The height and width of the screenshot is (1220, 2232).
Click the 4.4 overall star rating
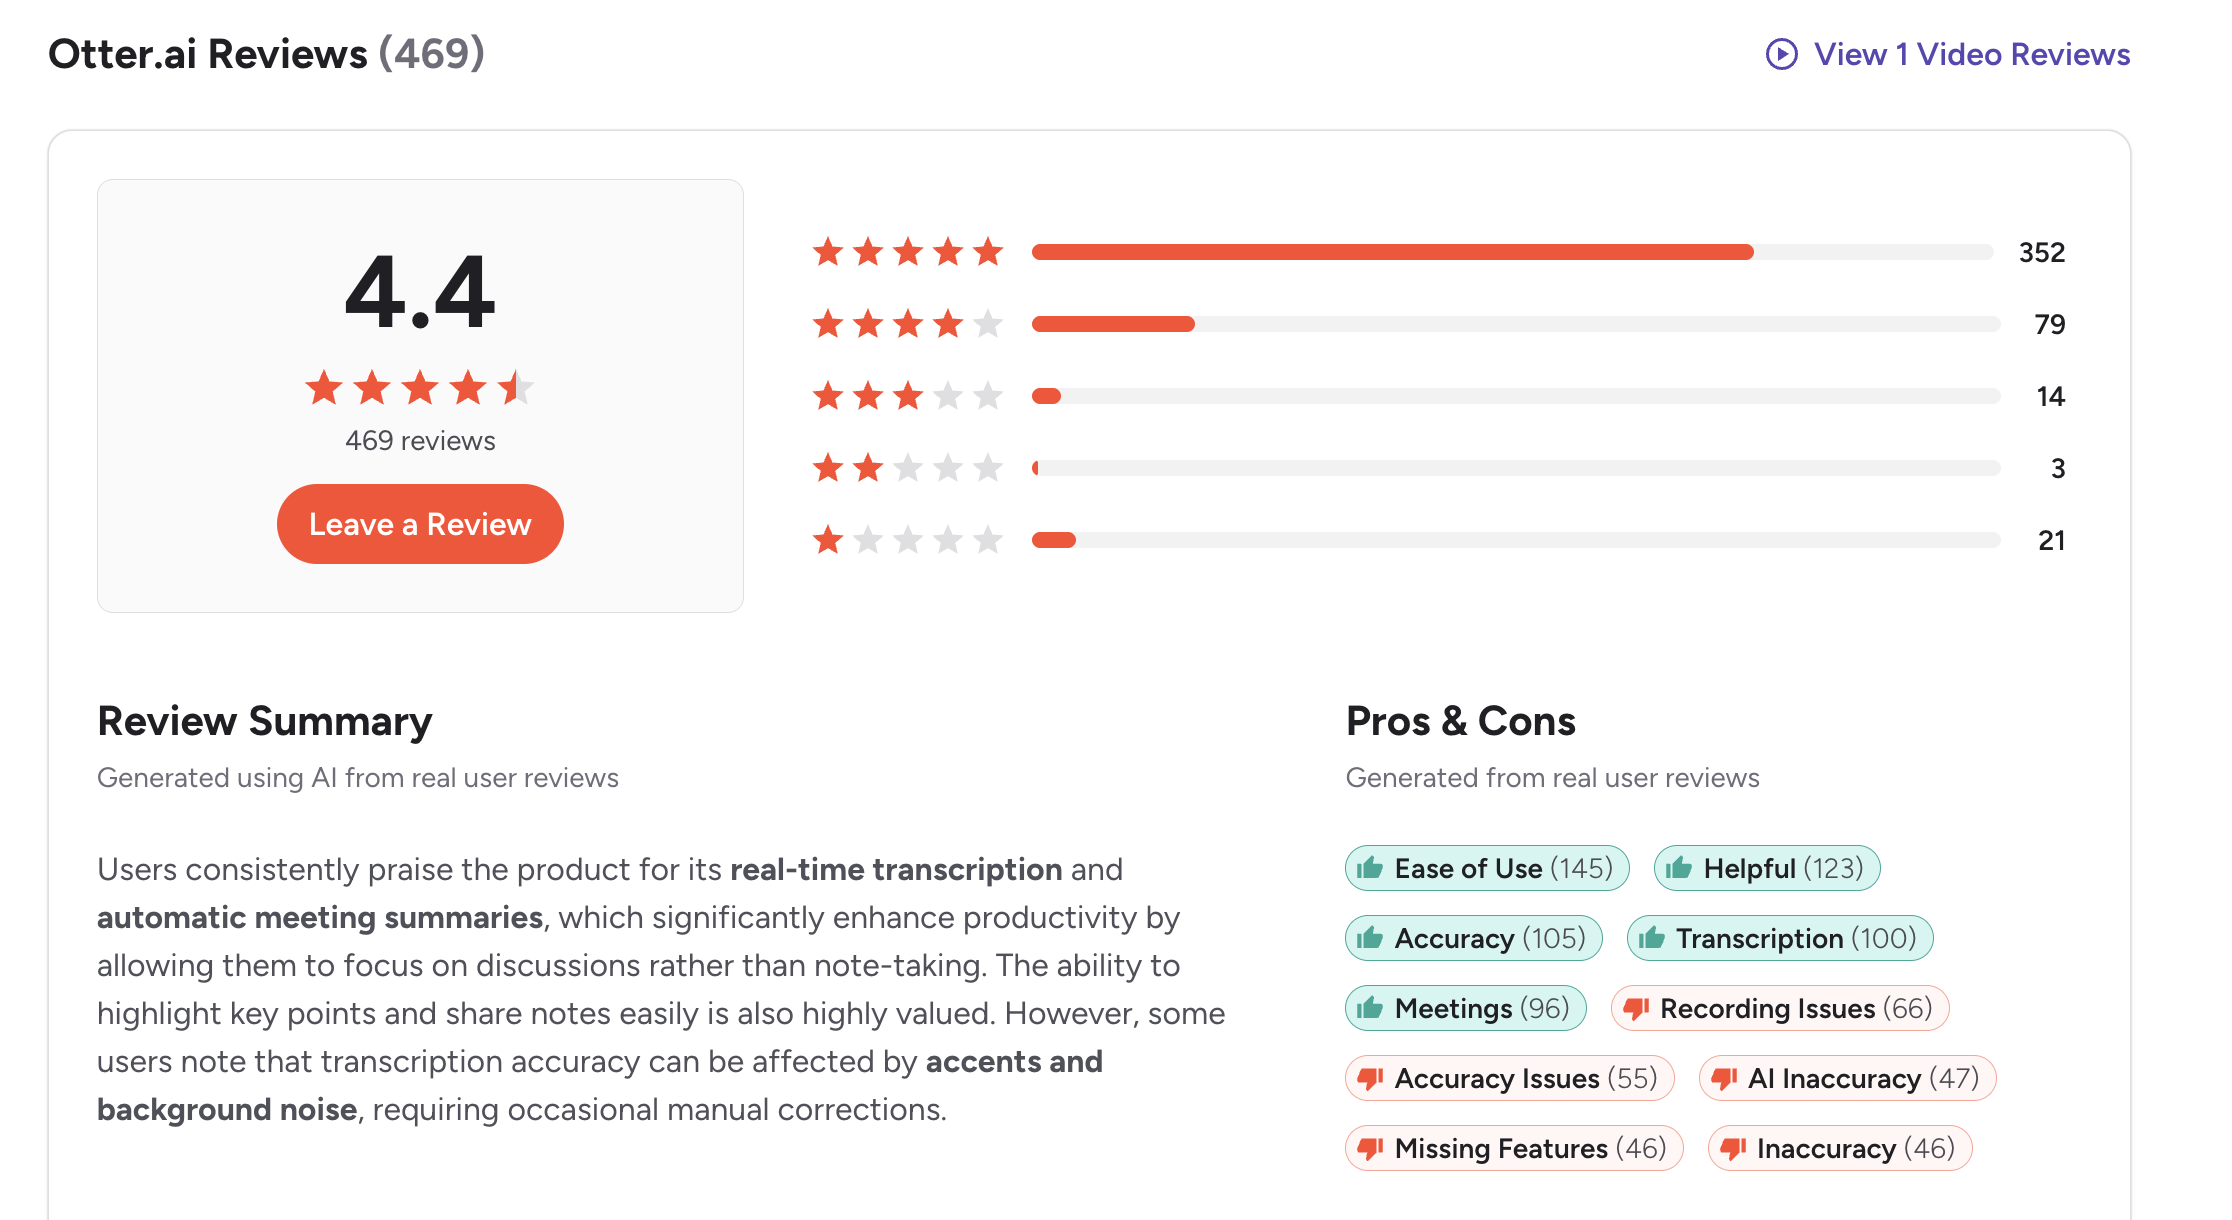420,387
